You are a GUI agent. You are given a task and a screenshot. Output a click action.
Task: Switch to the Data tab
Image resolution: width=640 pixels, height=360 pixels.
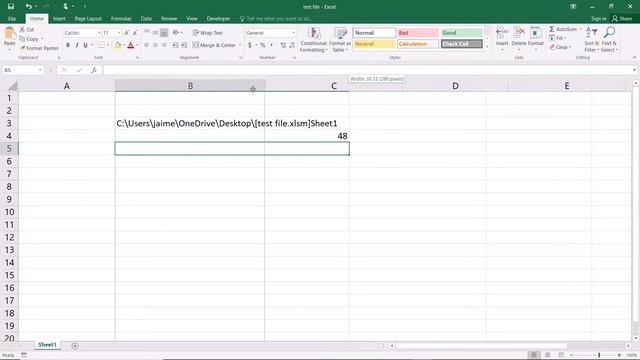point(146,19)
